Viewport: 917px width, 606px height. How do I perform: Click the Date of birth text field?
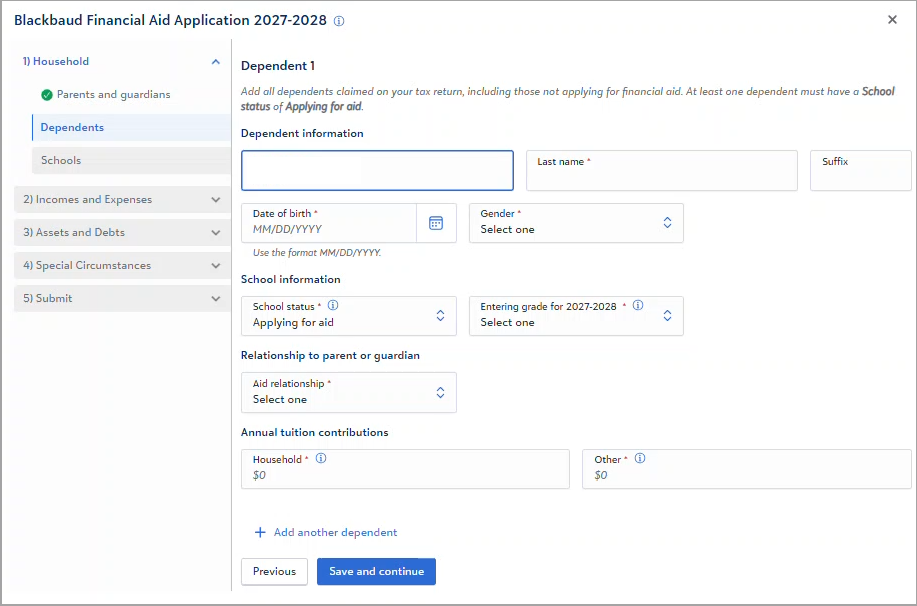[x=329, y=223]
